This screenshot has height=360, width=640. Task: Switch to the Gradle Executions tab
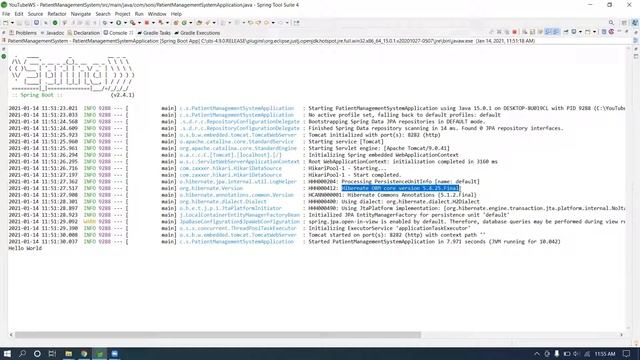(x=197, y=33)
